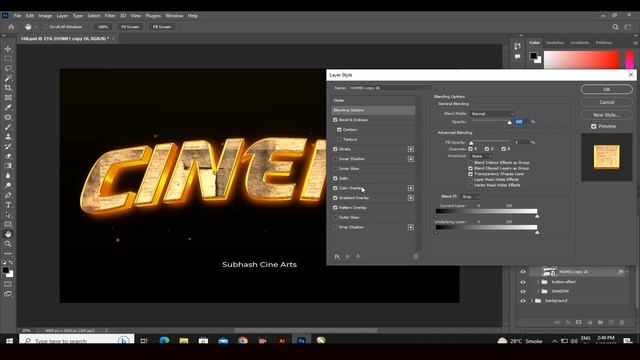The height and width of the screenshot is (360, 640).
Task: Toggle the Bevel & Emboss checkbox
Action: tap(335, 120)
